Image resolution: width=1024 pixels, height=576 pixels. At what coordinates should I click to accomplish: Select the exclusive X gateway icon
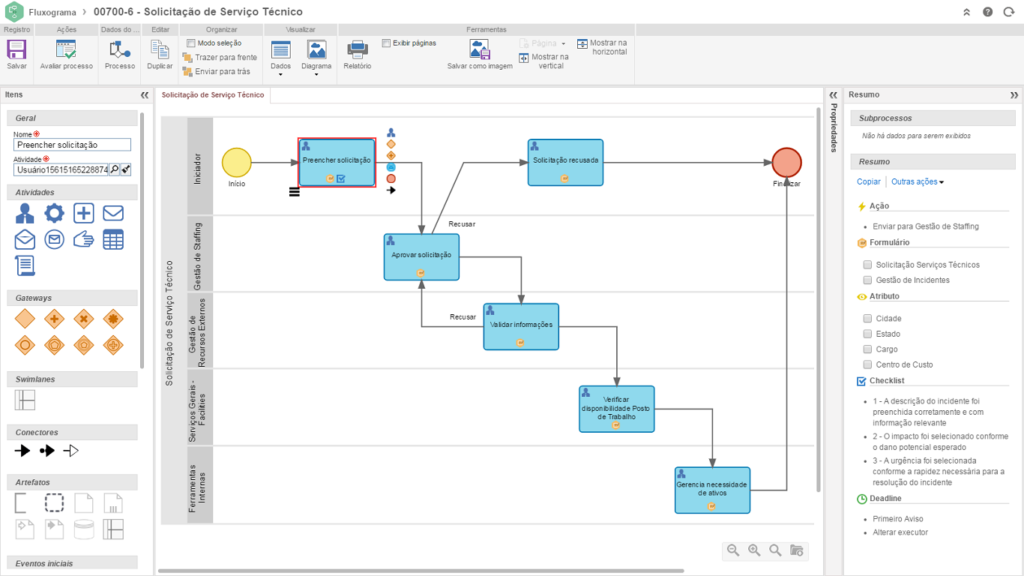tap(84, 320)
